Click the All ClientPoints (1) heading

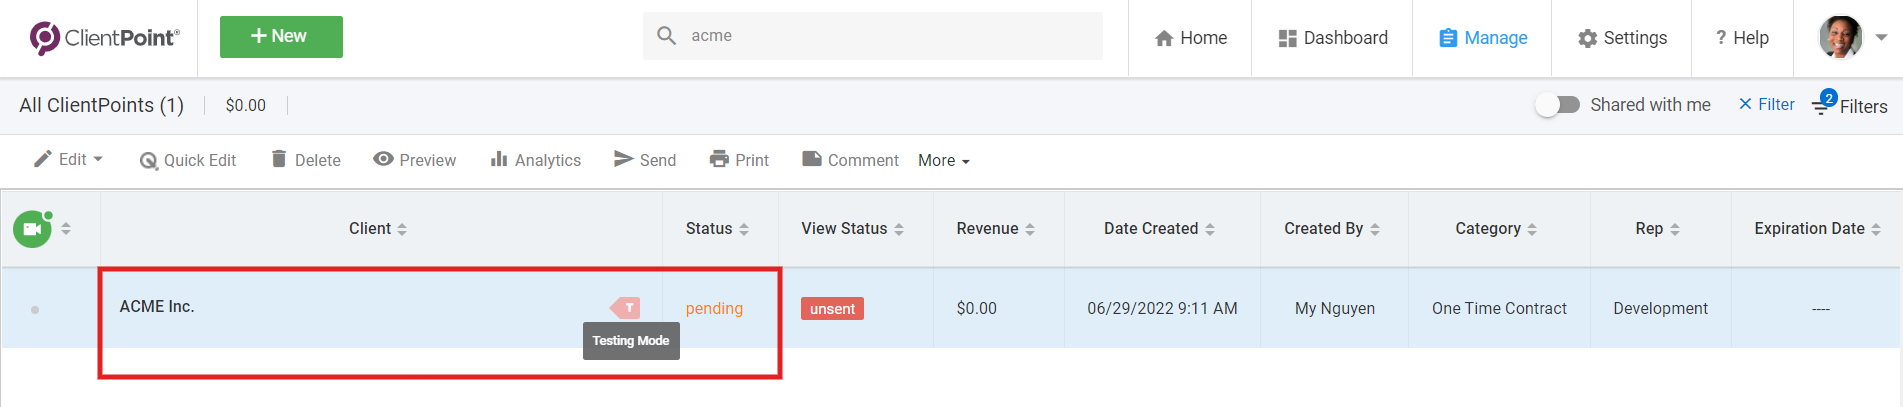(102, 105)
